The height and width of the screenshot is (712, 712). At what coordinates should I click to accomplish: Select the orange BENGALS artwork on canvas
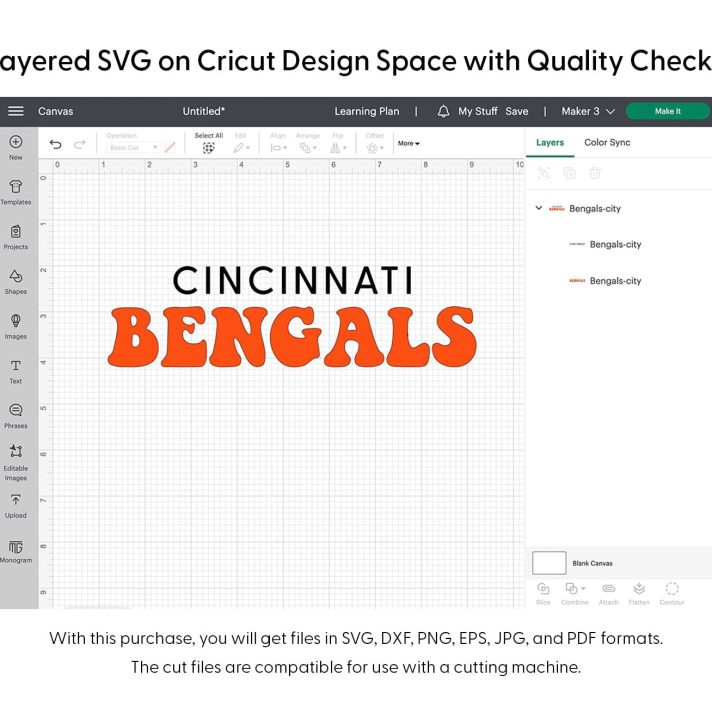(292, 336)
